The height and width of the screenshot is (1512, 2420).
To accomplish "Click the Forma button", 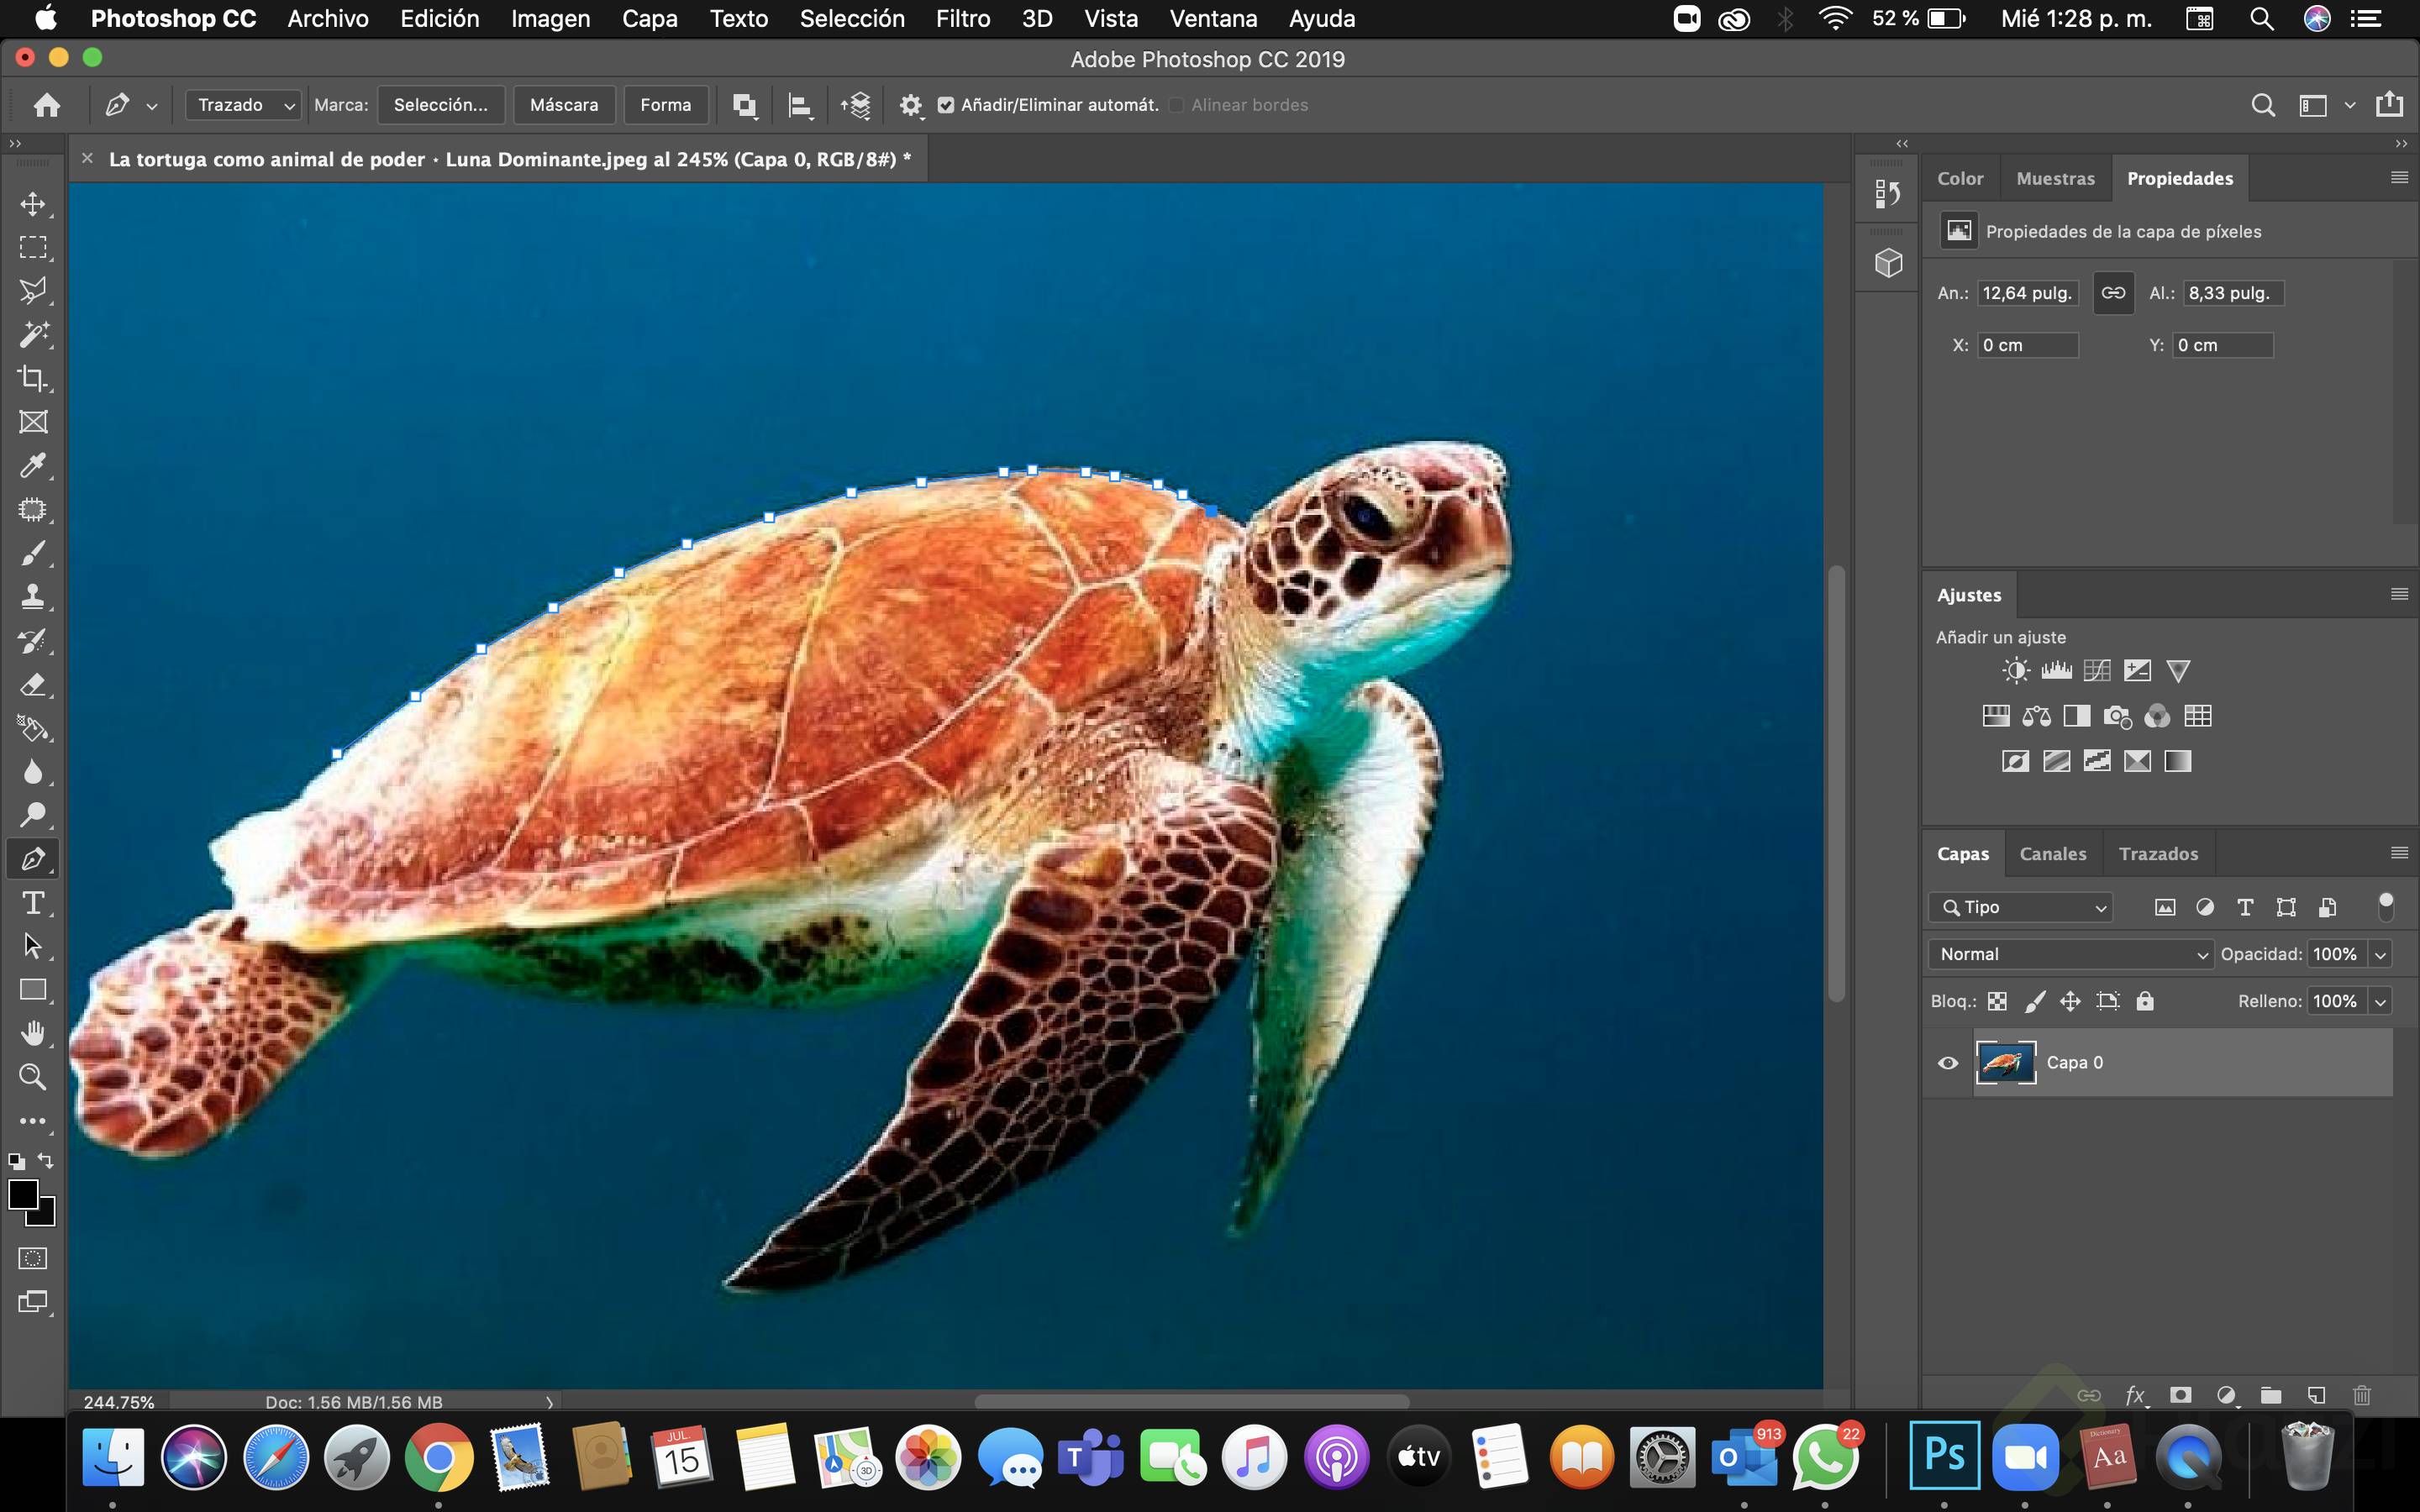I will click(x=666, y=105).
